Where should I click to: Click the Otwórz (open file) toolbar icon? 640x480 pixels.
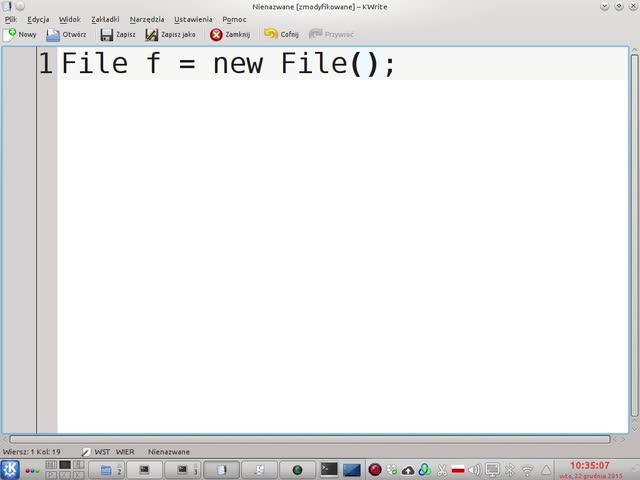53,35
